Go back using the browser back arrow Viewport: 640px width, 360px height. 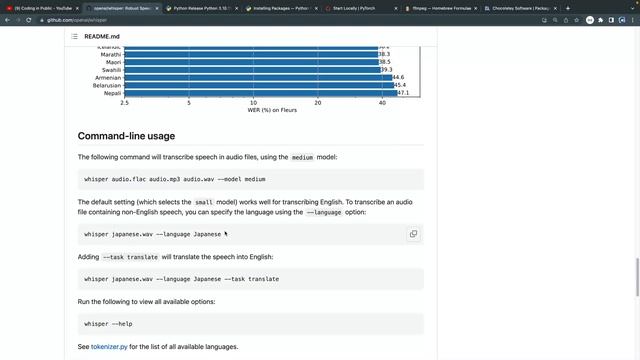coord(7,20)
